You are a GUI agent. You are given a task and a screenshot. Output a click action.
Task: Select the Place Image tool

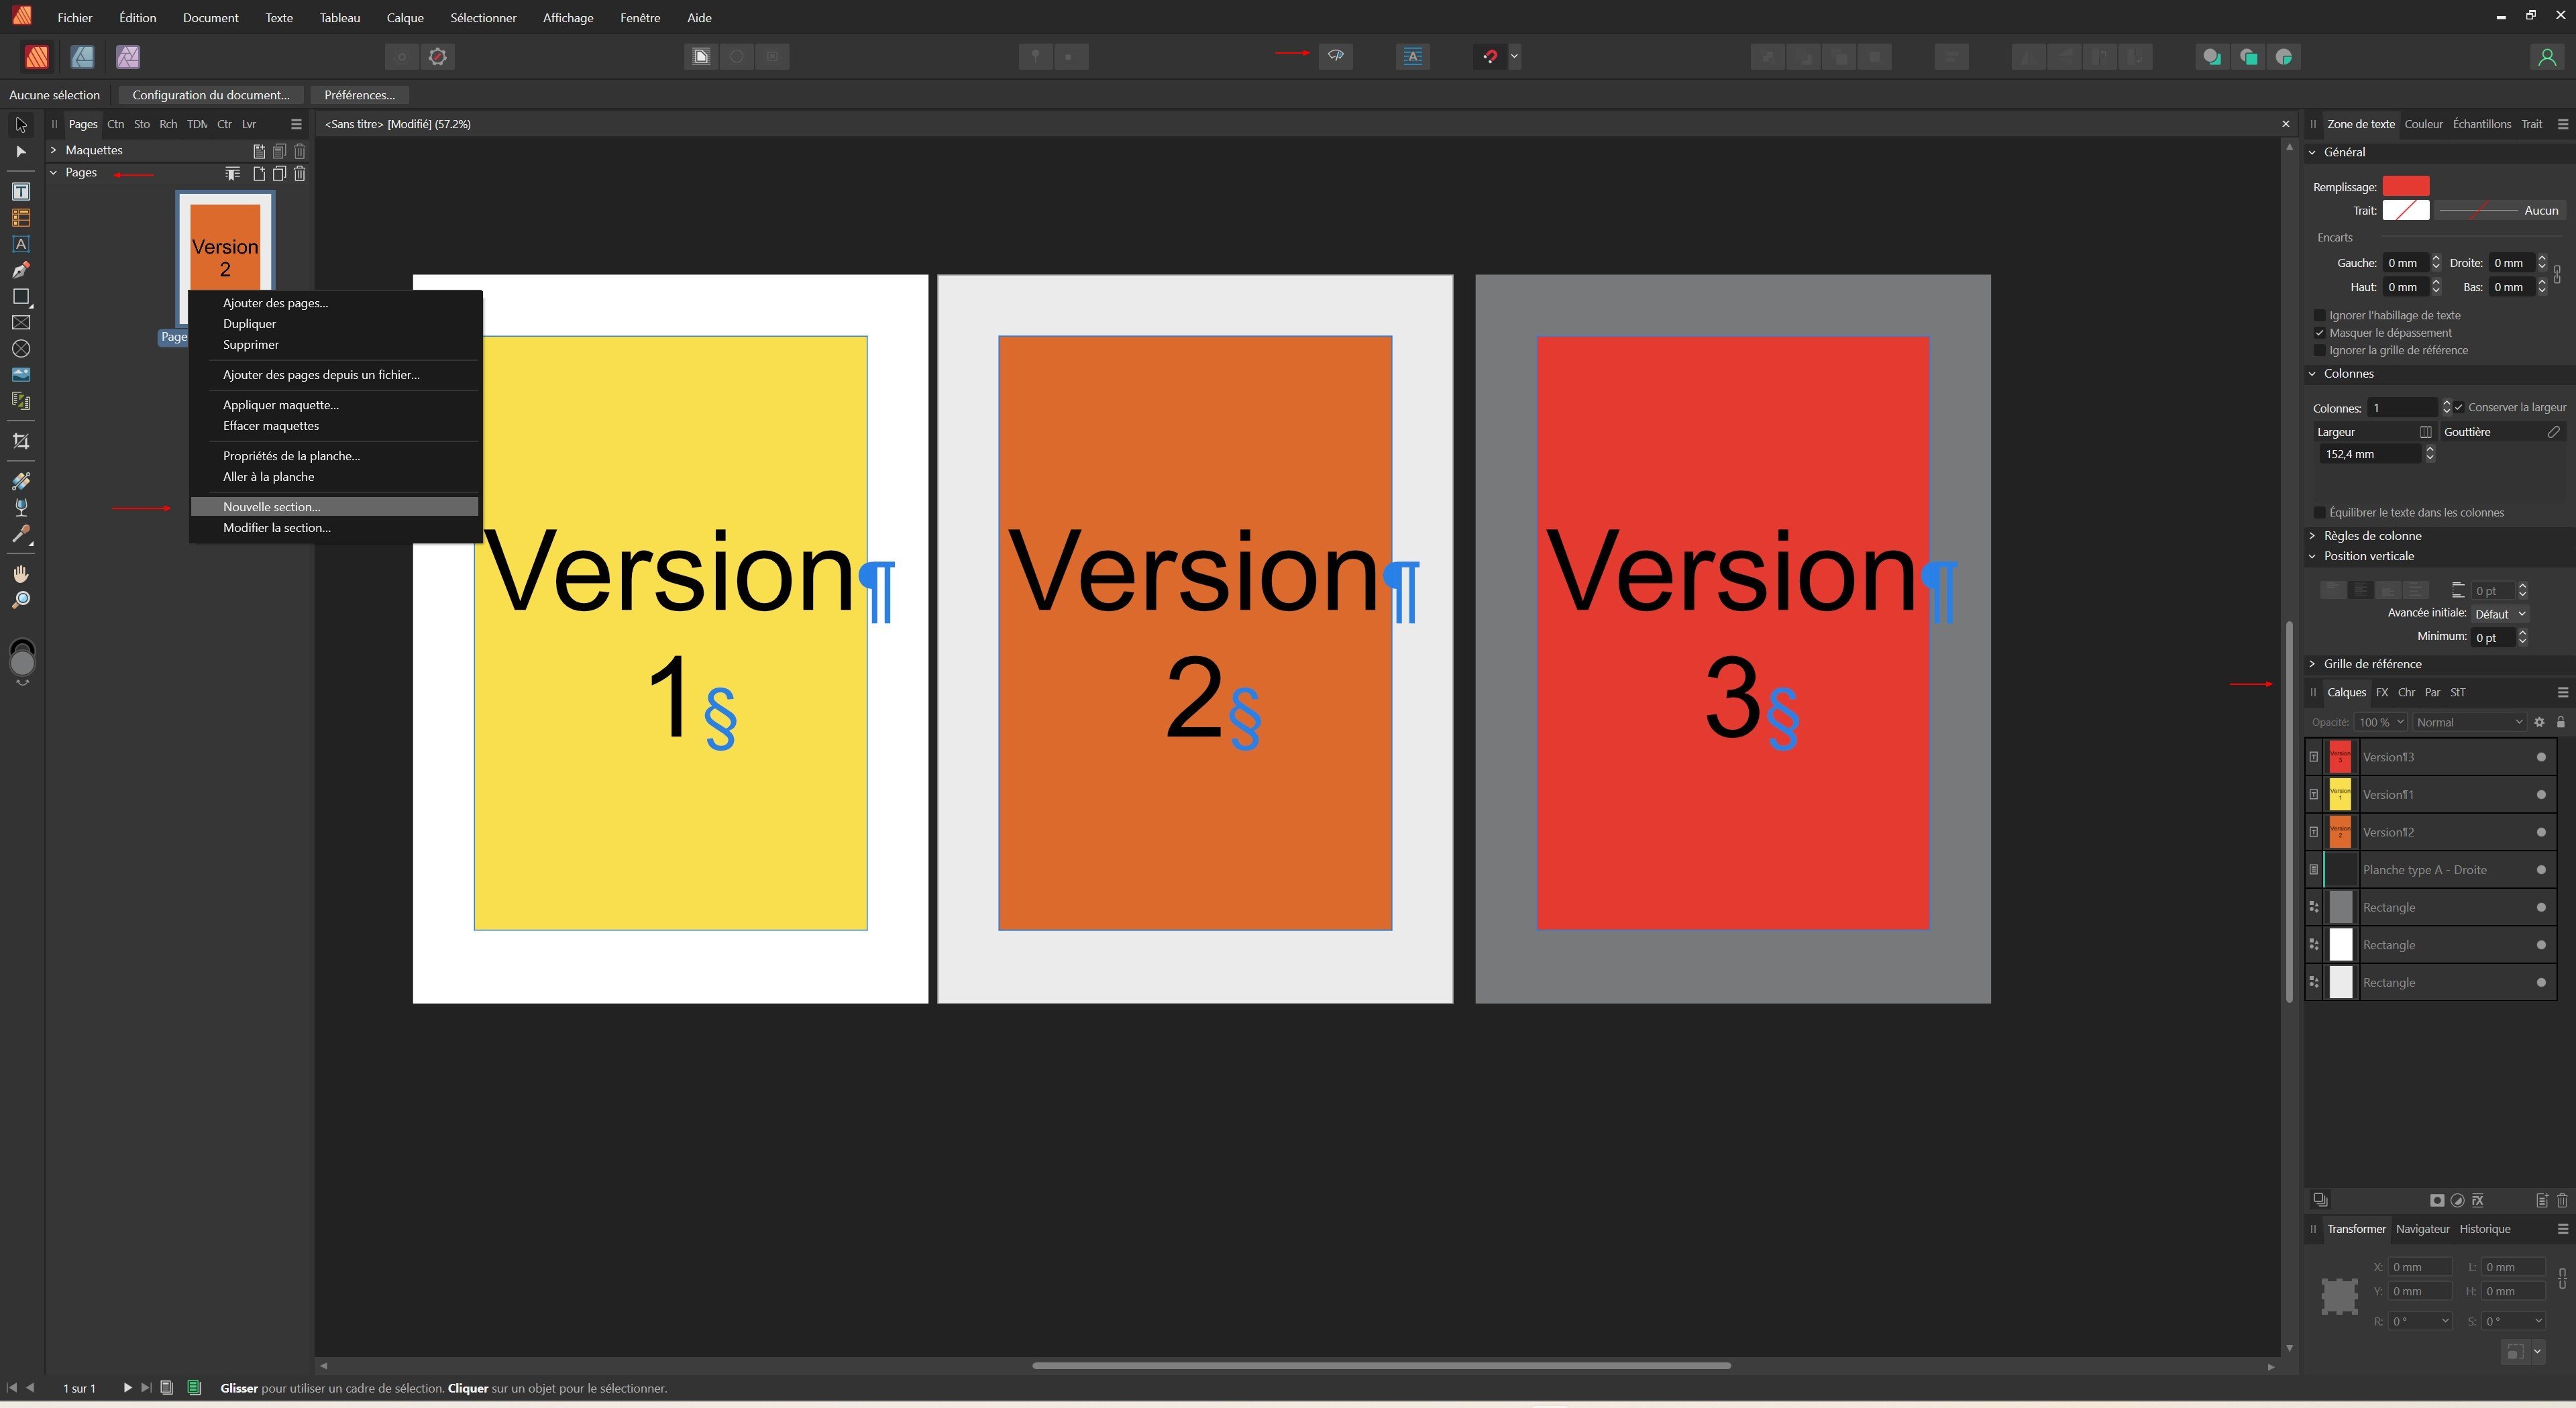point(21,375)
